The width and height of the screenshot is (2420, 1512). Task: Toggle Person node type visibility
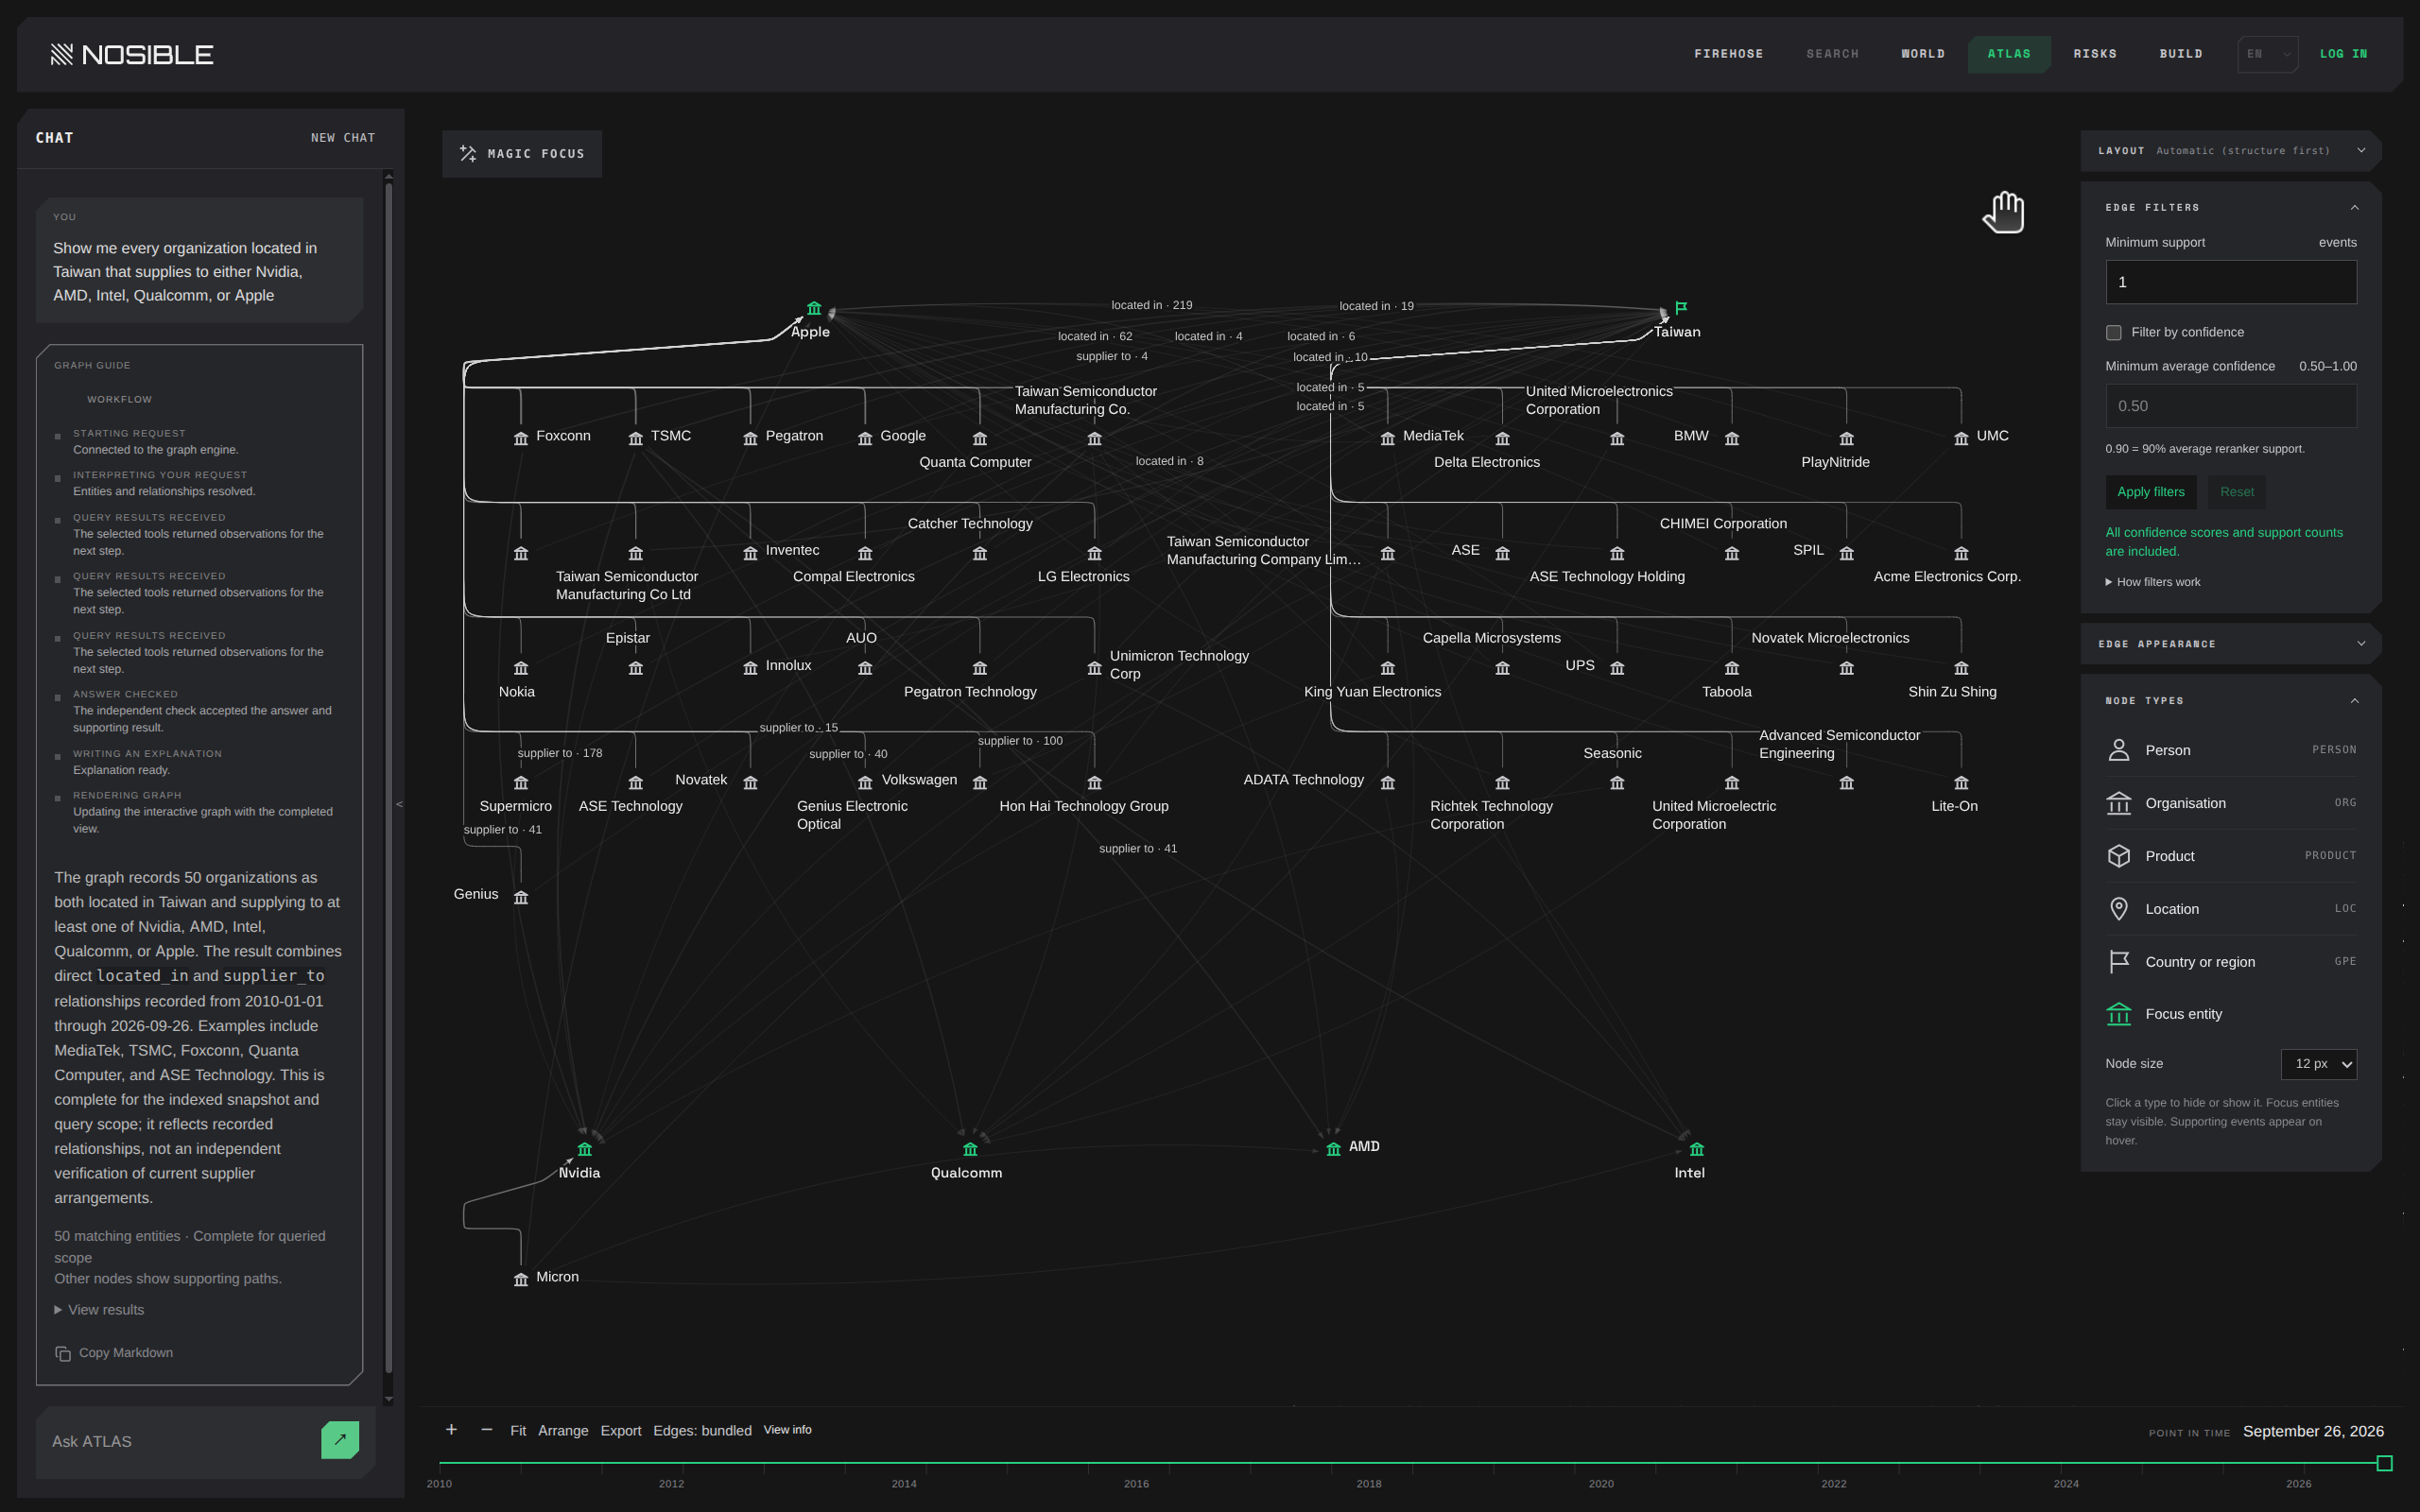(x=2231, y=750)
